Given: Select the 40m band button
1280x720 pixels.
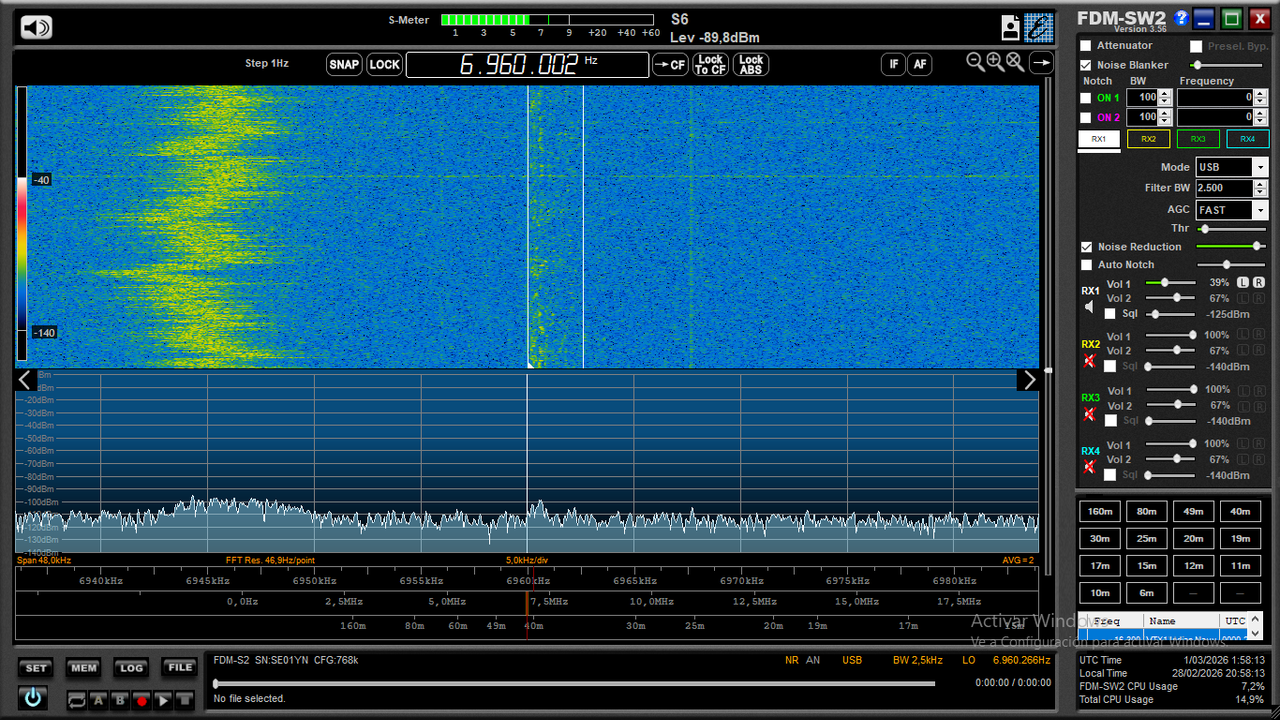Looking at the screenshot, I should pyautogui.click(x=1240, y=511).
